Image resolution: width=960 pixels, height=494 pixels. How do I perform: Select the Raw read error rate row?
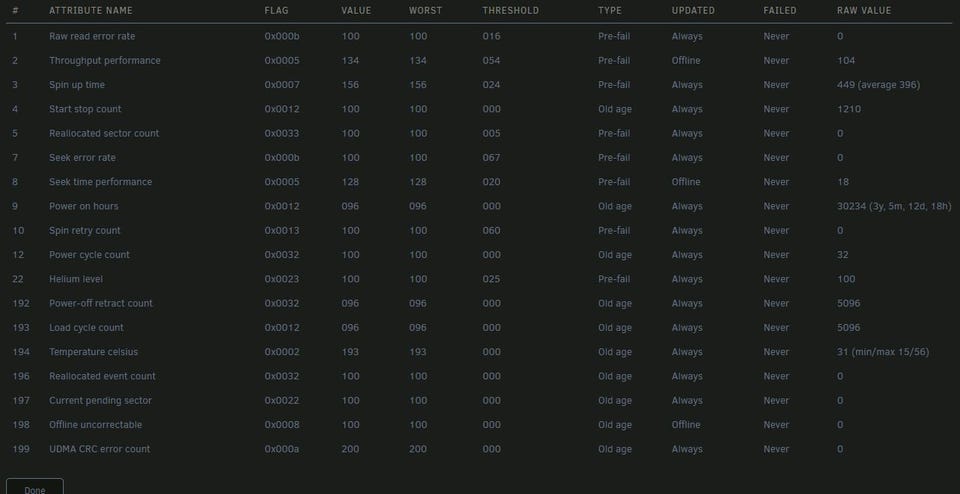(x=479, y=36)
